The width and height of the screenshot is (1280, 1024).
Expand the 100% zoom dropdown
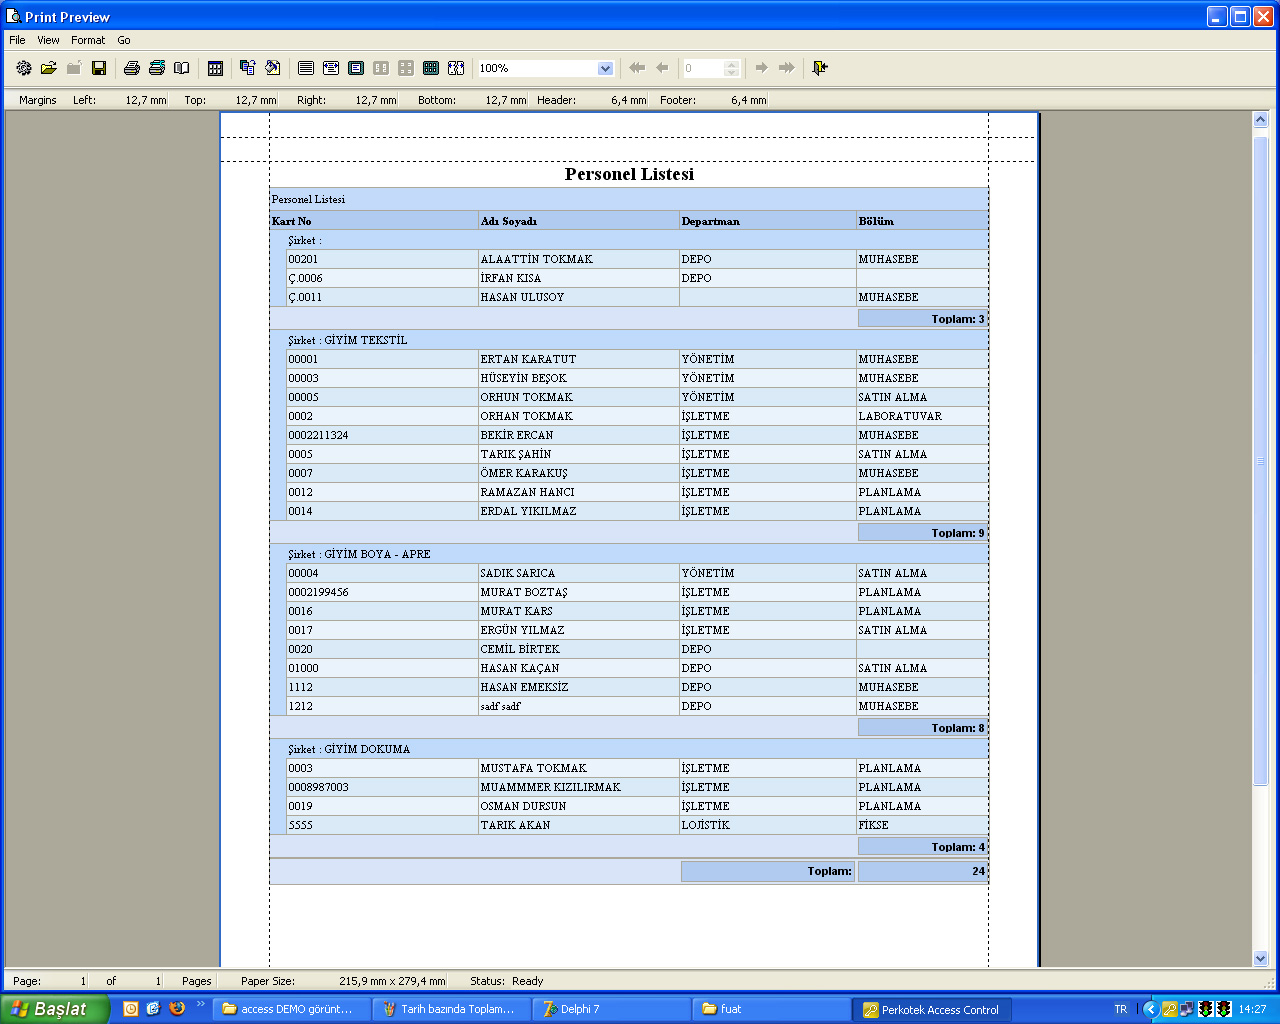[605, 68]
